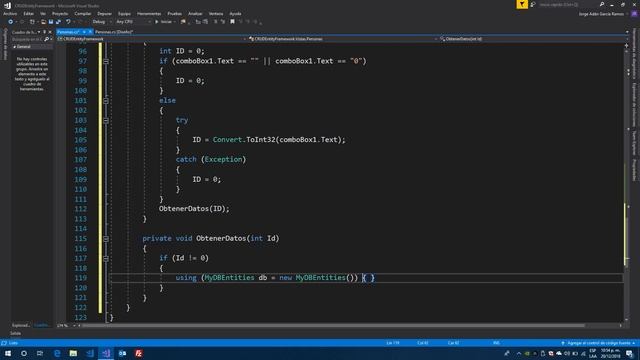
Task: Click the feedback icon beside quick launch
Action: [533, 4]
